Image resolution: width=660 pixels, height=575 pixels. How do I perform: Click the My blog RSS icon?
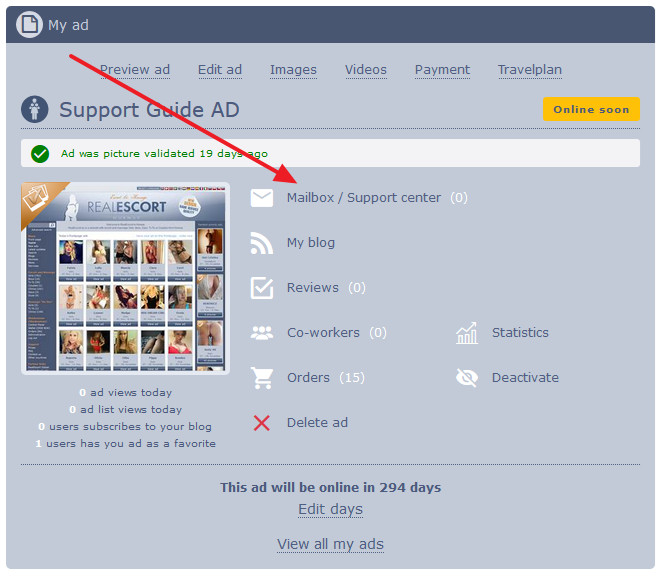(262, 243)
